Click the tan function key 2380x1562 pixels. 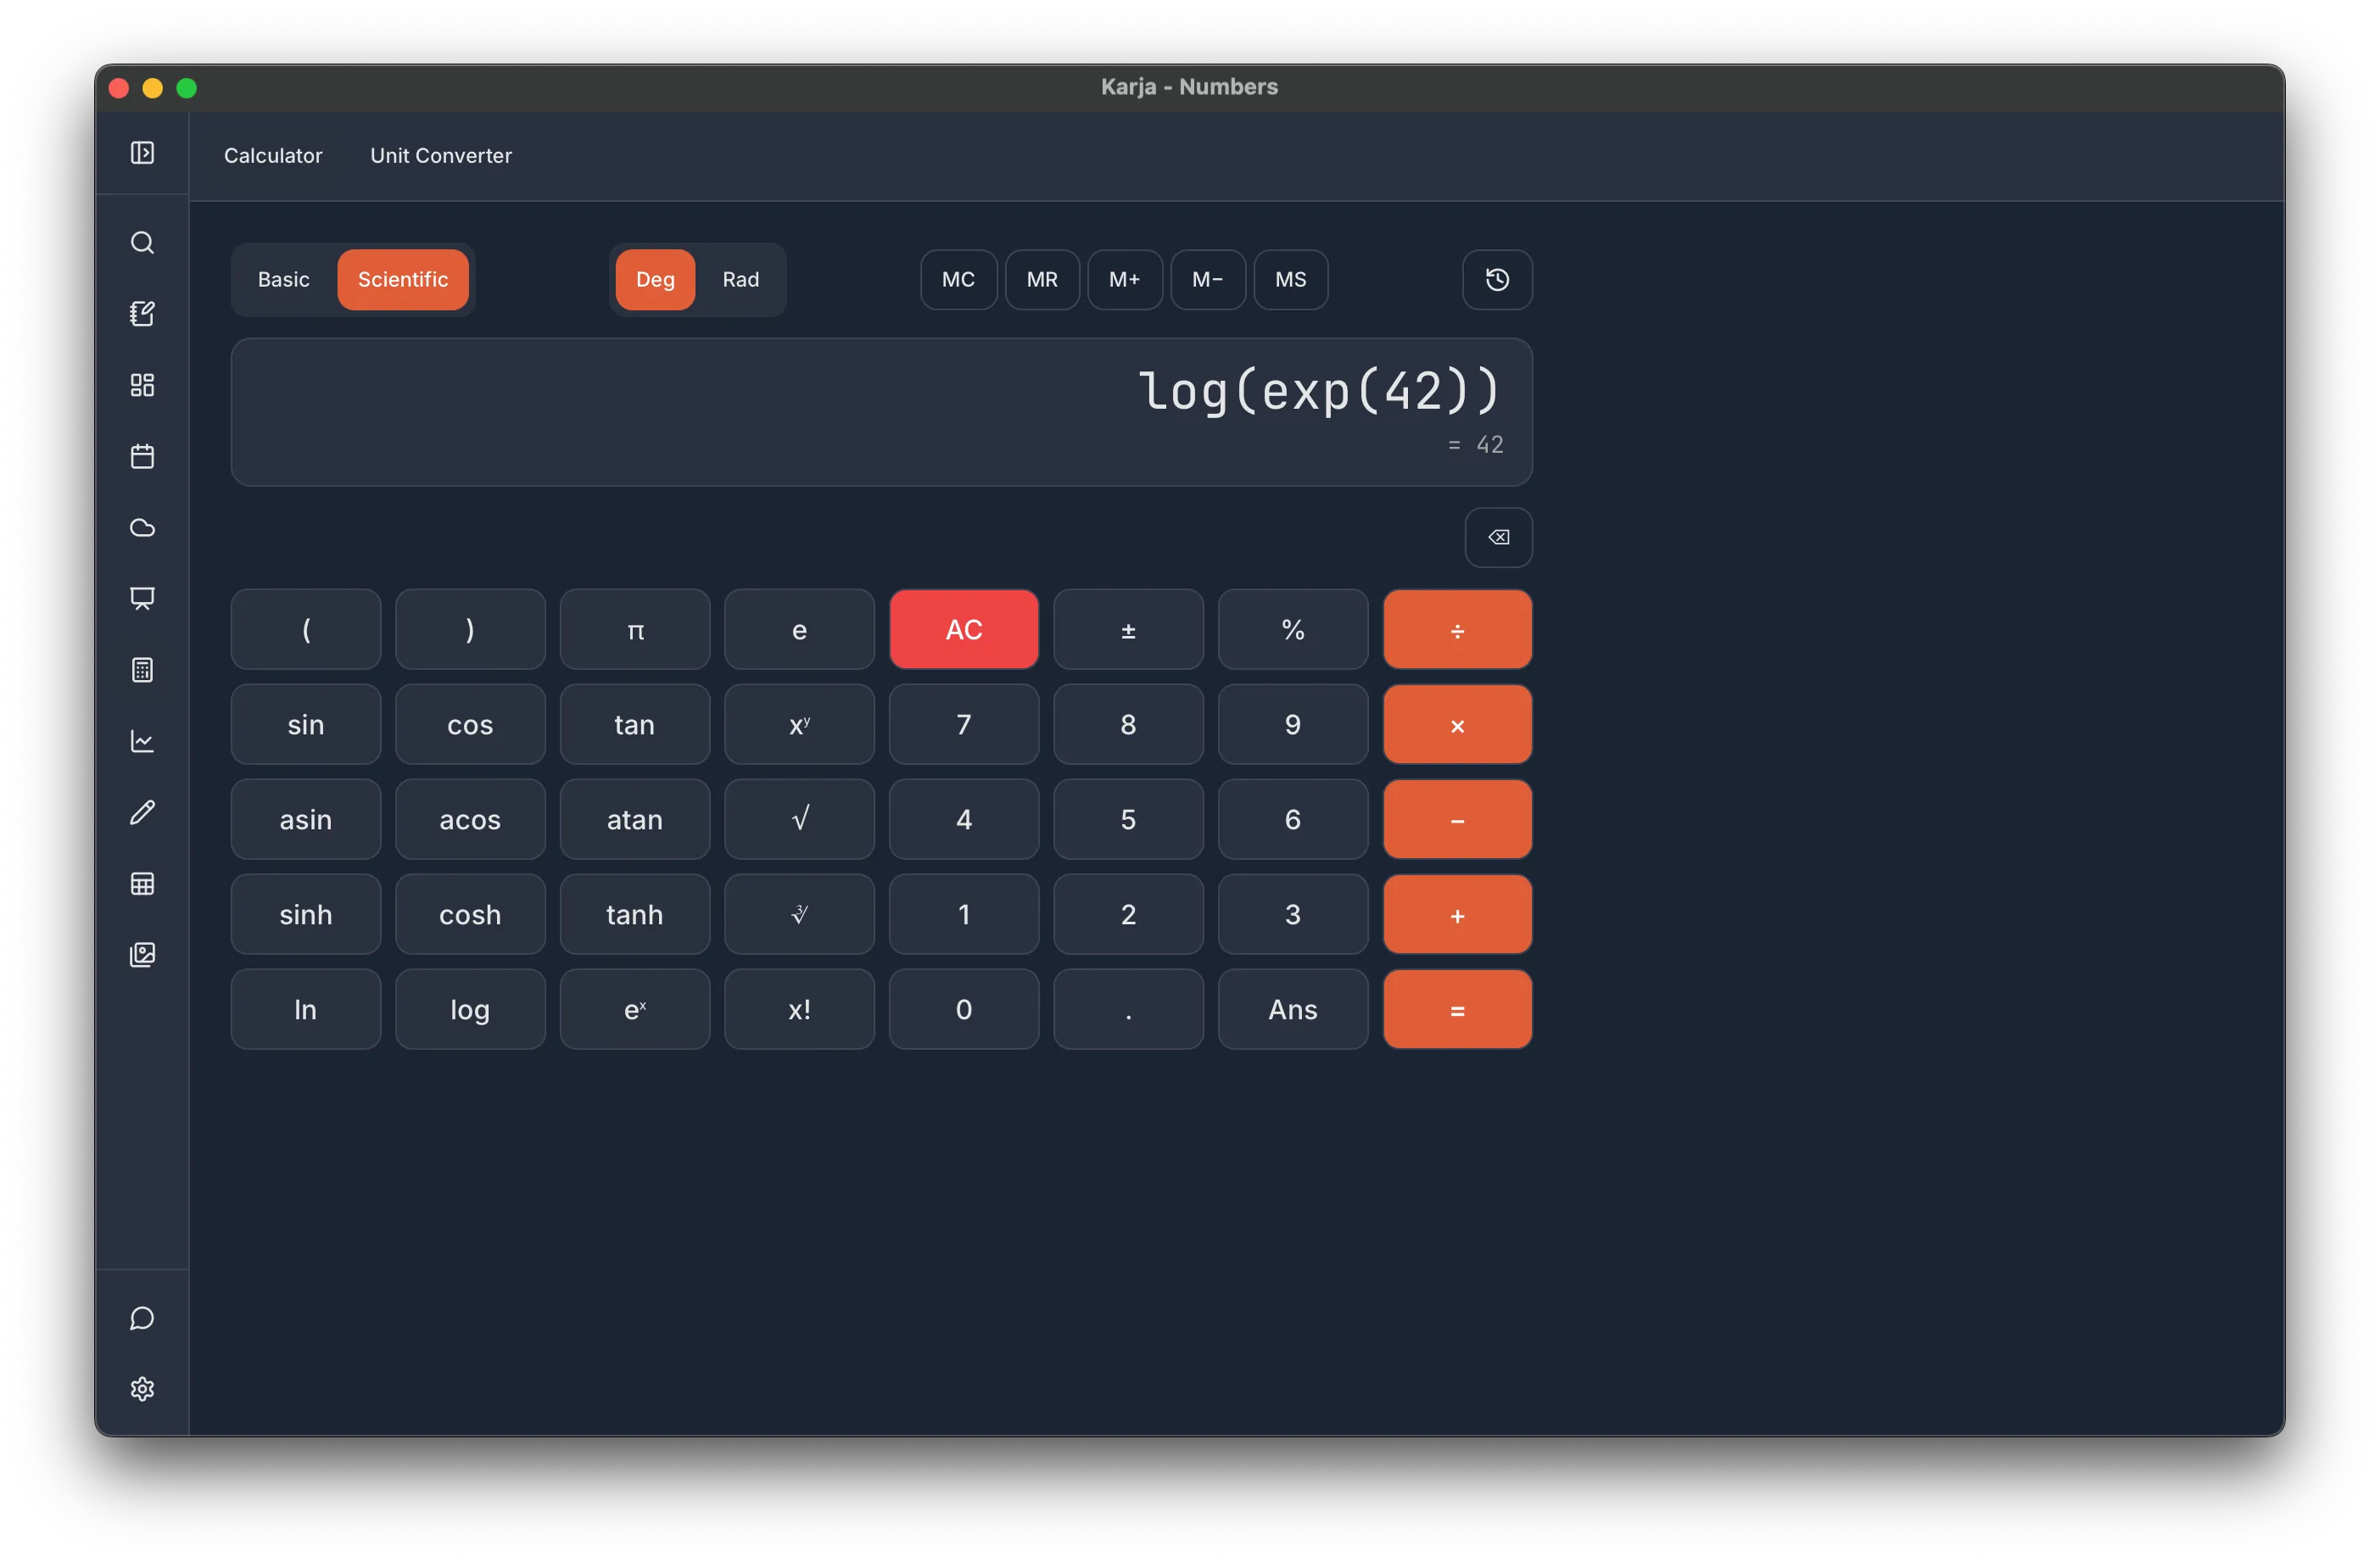coord(635,725)
